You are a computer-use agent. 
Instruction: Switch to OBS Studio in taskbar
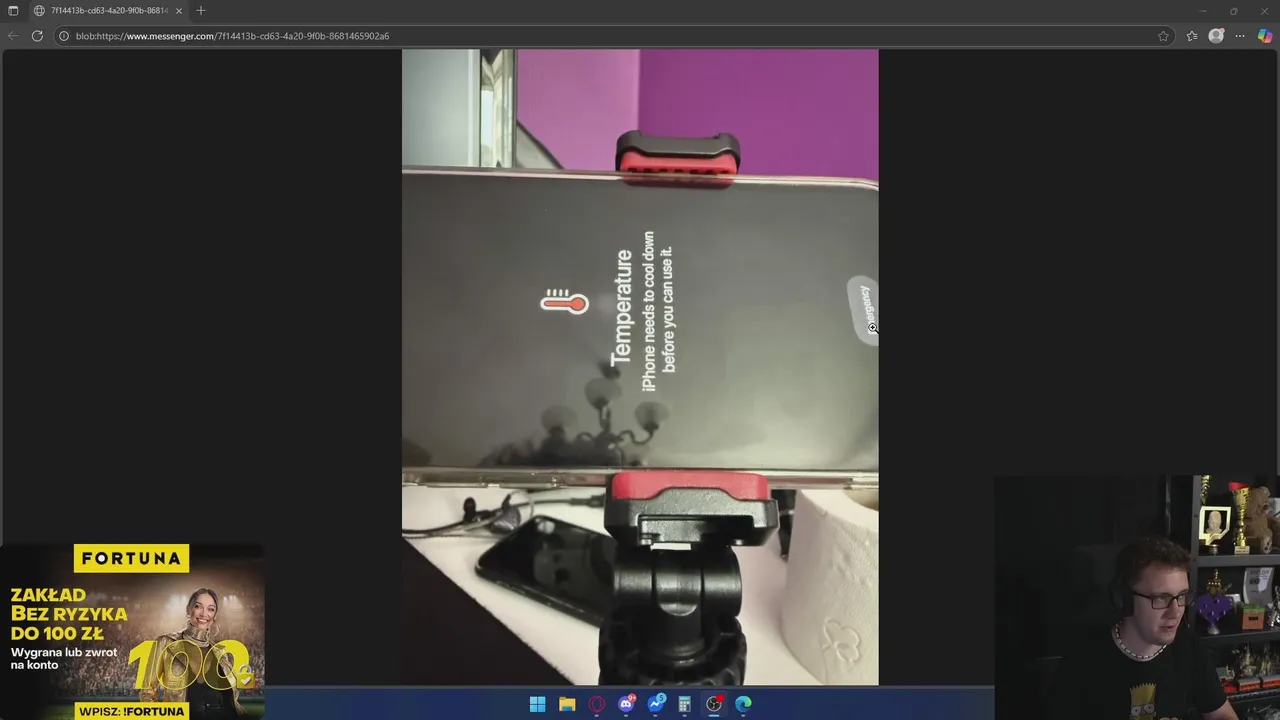click(x=714, y=704)
